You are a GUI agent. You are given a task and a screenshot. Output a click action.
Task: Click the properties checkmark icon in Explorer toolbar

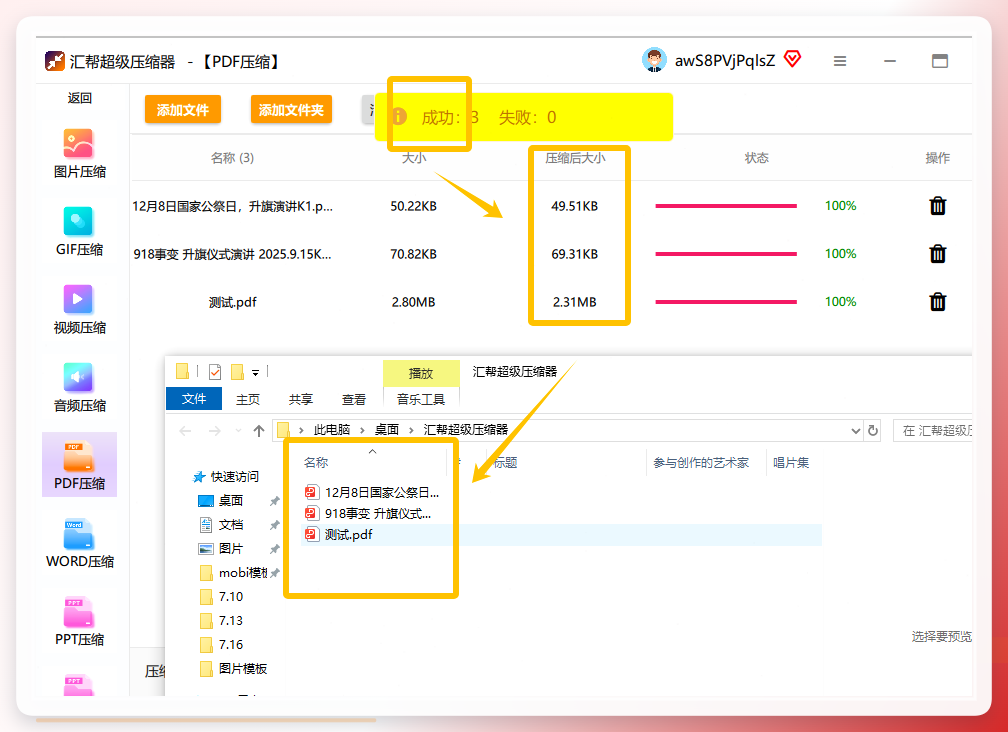215,371
